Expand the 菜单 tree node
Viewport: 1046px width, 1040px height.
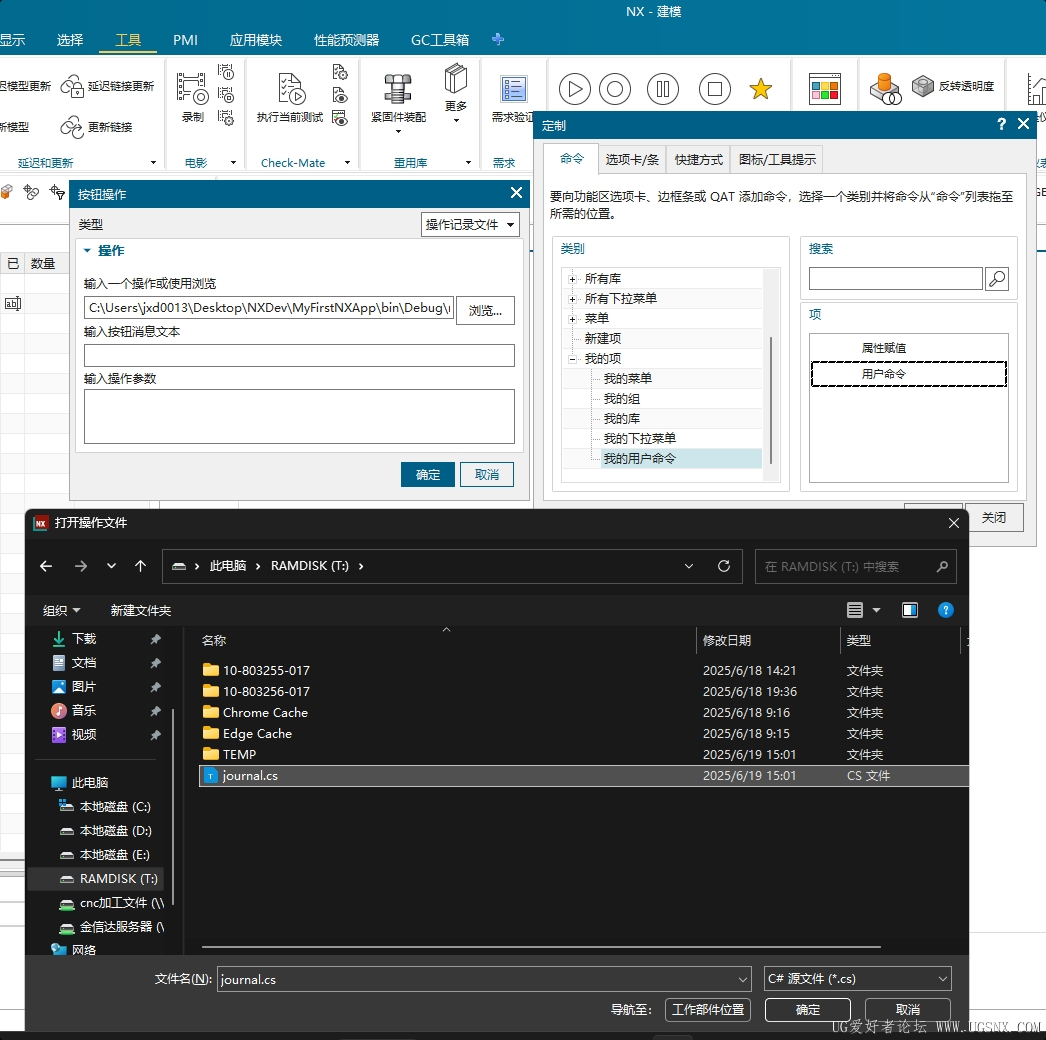tap(572, 319)
